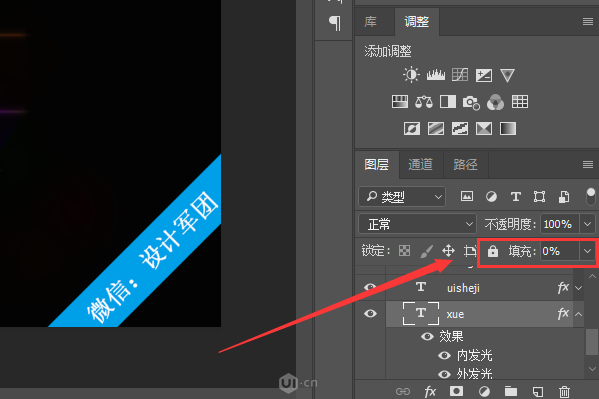Add a layer mask
This screenshot has height=399, width=599.
(456, 391)
